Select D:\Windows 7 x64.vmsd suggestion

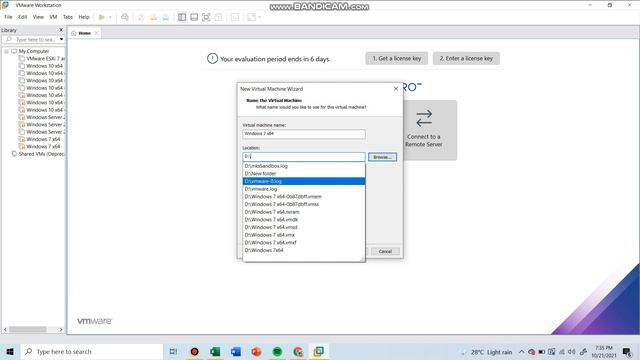pyautogui.click(x=304, y=227)
